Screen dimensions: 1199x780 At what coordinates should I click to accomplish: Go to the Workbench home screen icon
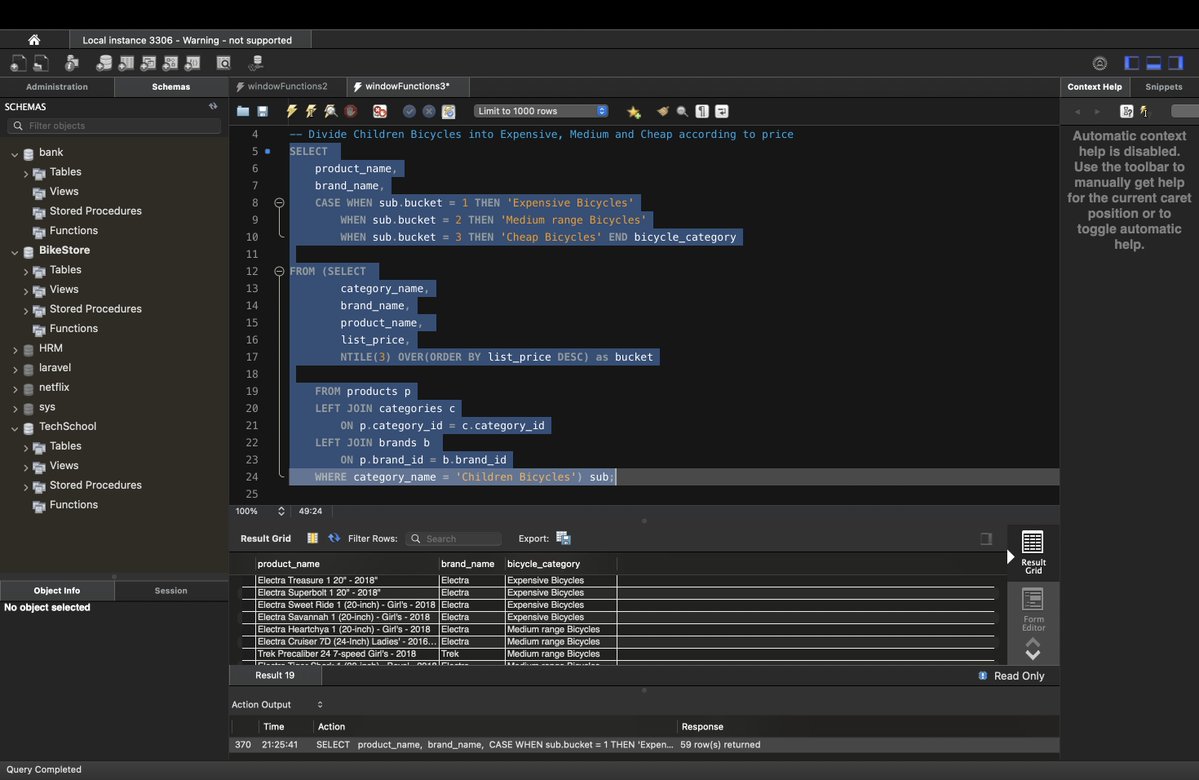click(34, 40)
